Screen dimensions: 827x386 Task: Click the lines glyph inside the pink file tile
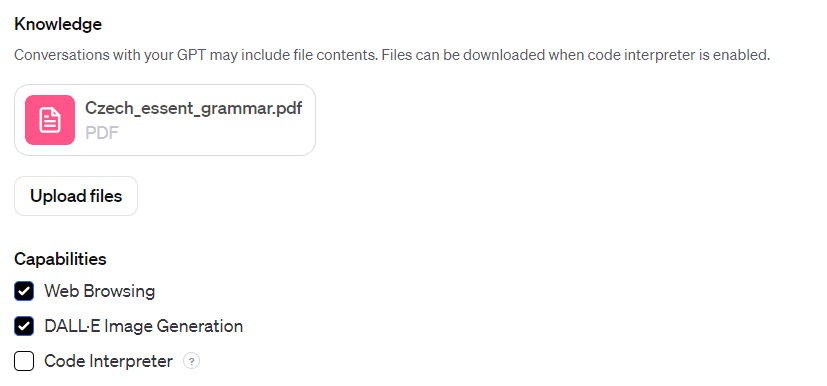point(50,120)
